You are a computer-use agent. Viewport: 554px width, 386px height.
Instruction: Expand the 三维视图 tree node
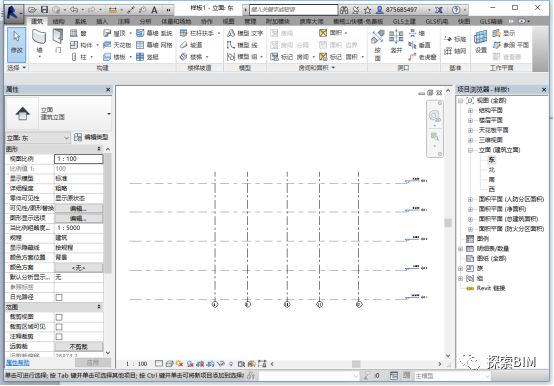pos(470,140)
